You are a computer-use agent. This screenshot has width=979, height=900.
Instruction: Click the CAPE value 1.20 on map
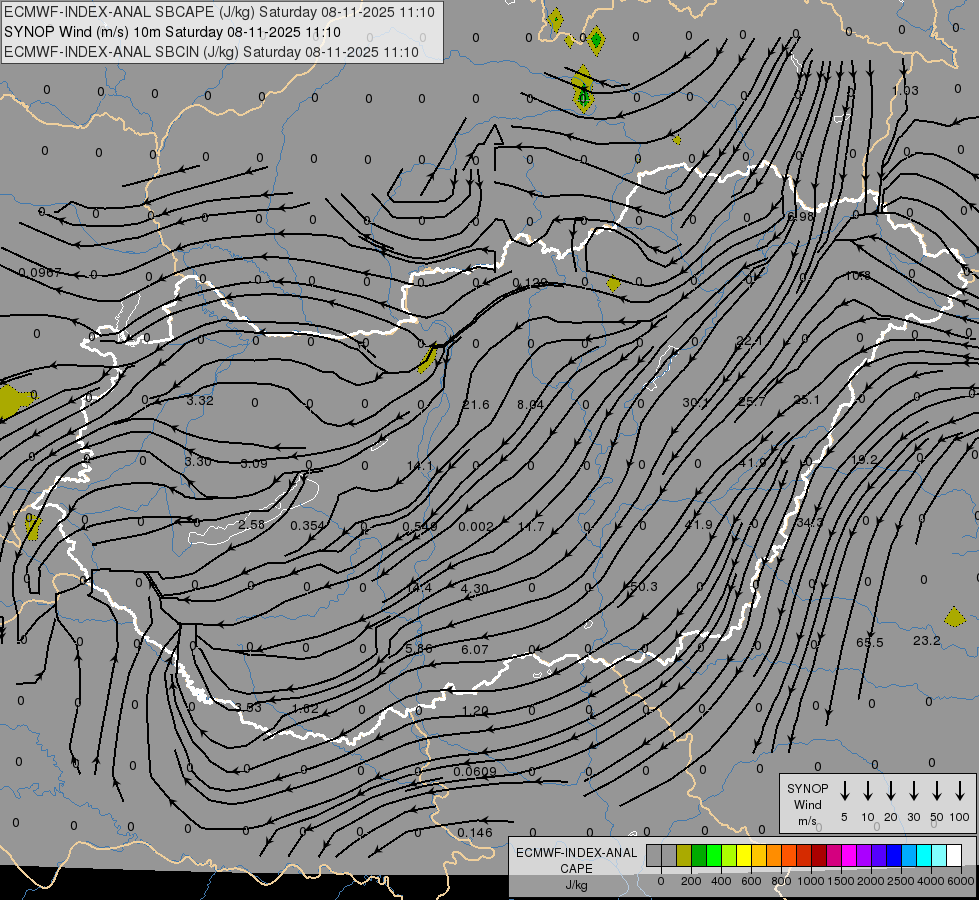pos(475,711)
